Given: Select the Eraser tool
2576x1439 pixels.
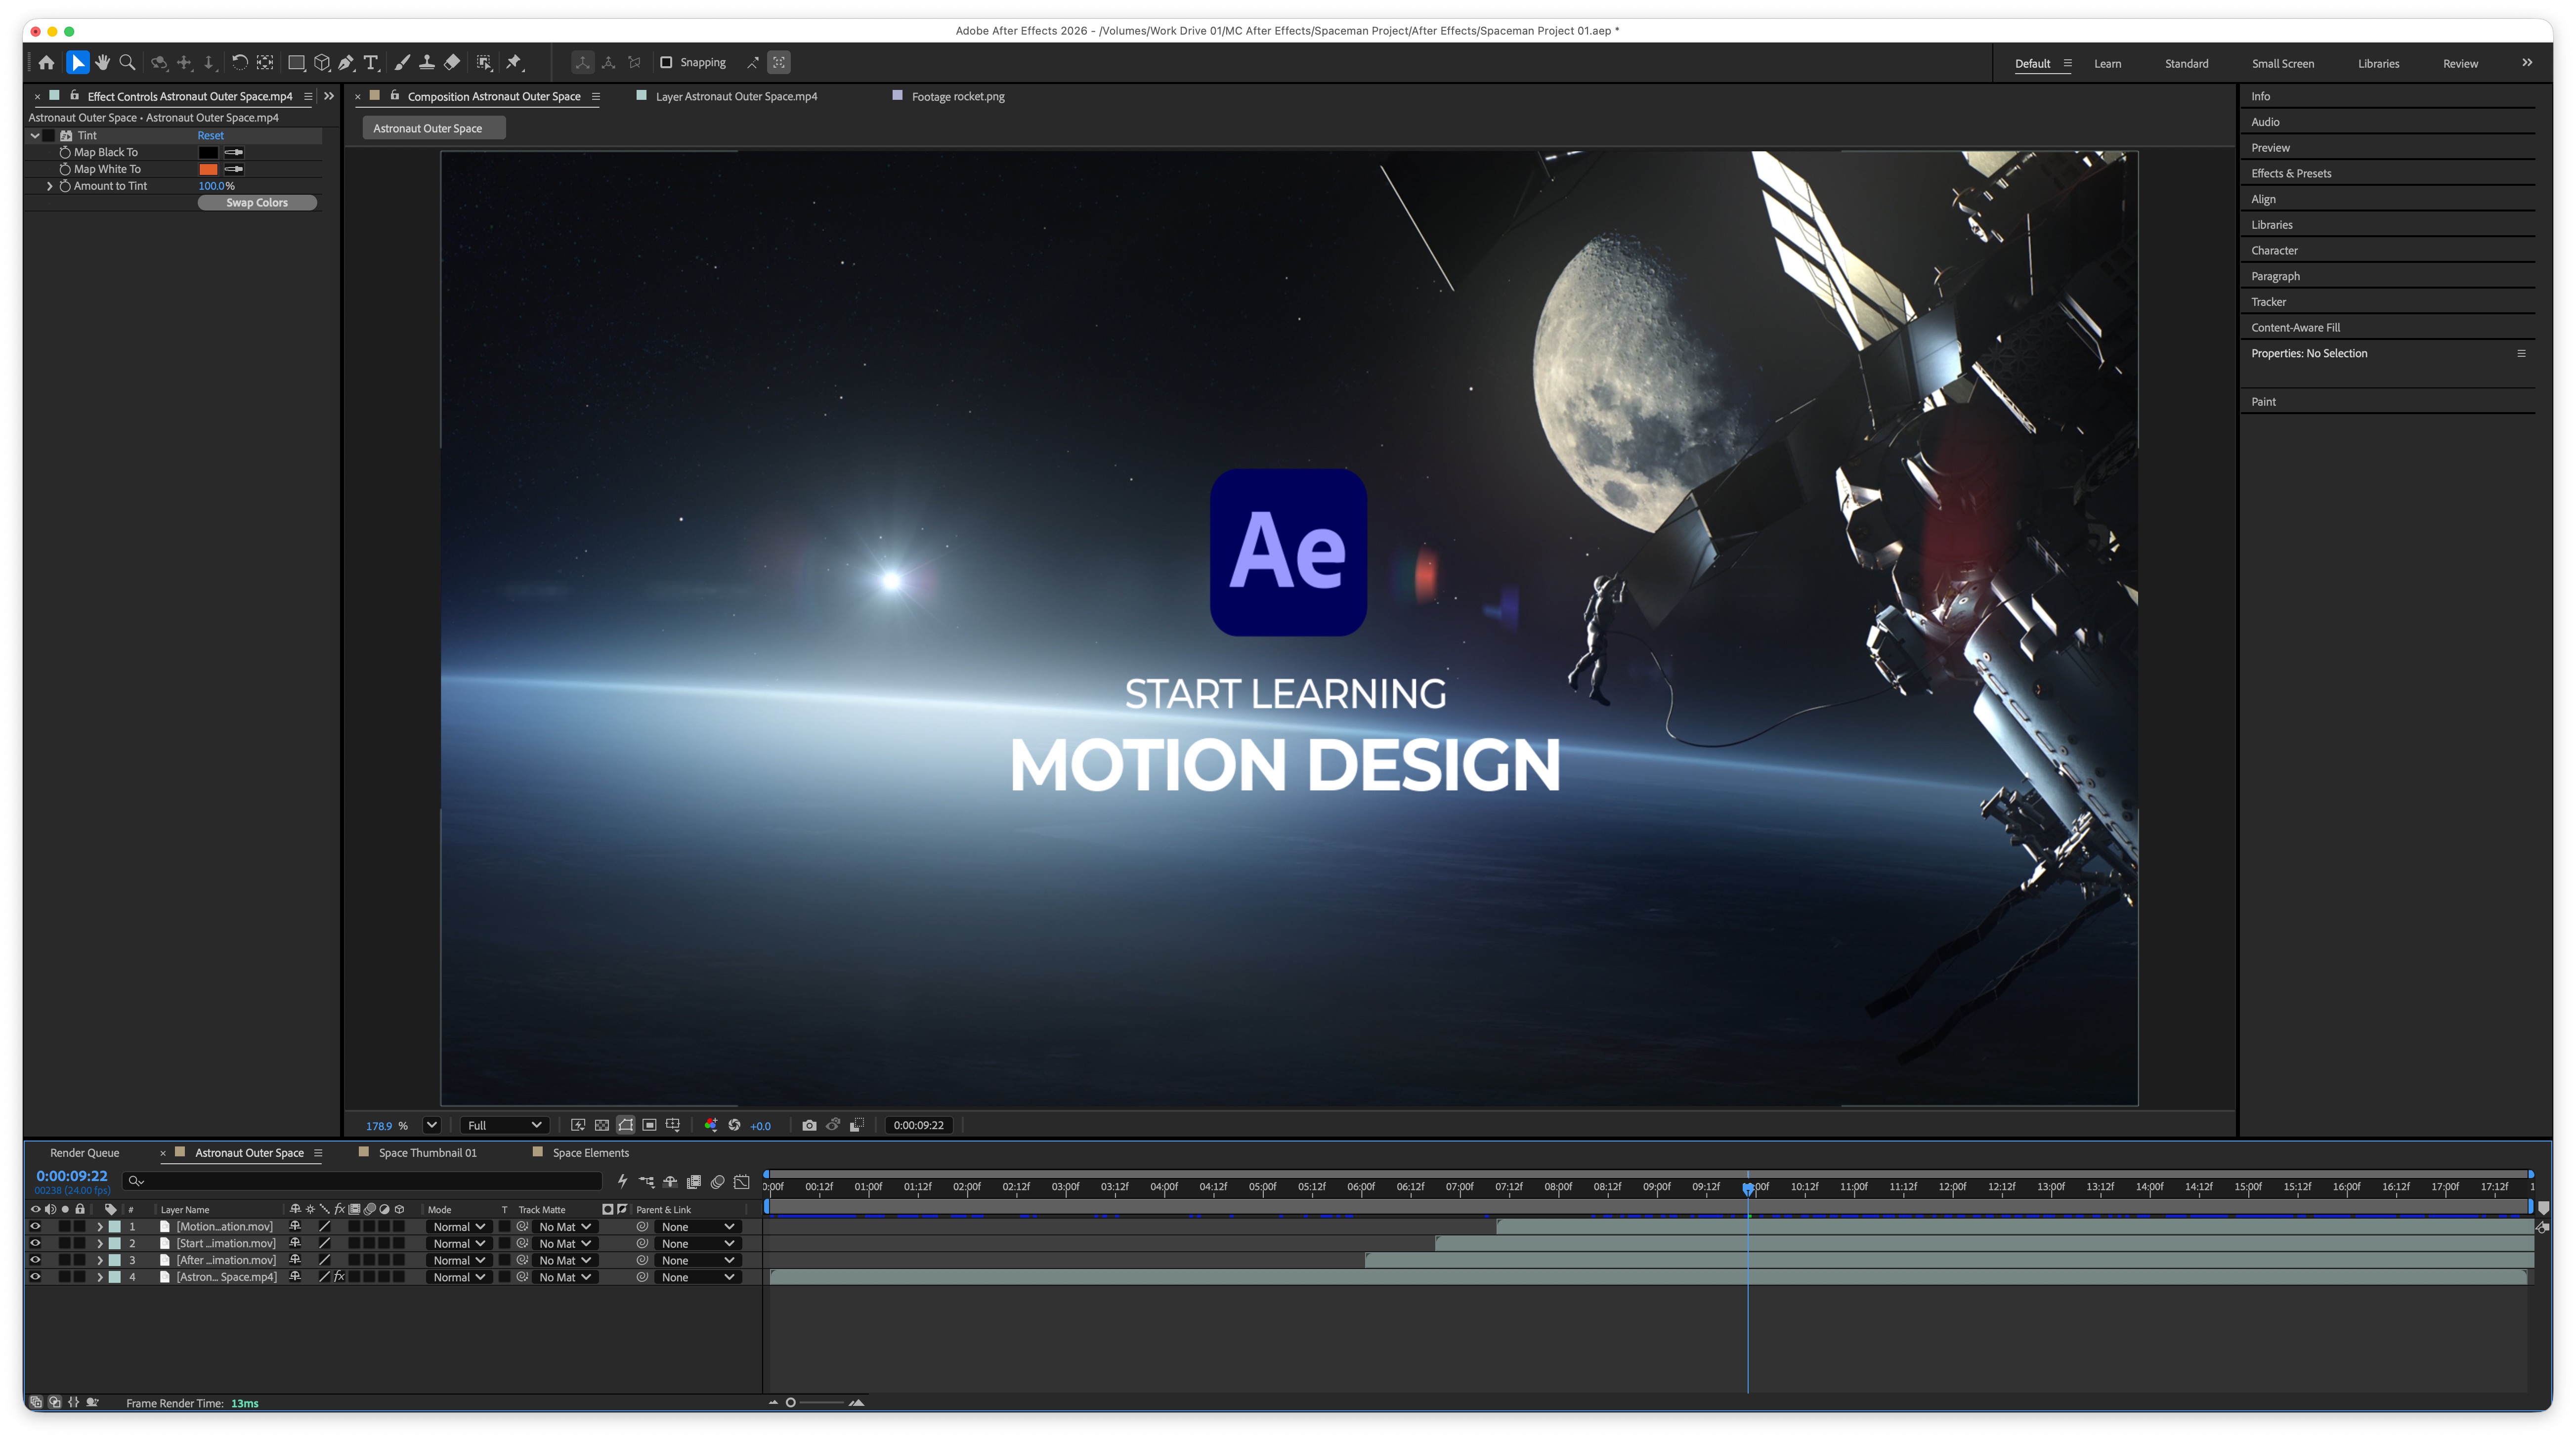Looking at the screenshot, I should (x=452, y=63).
